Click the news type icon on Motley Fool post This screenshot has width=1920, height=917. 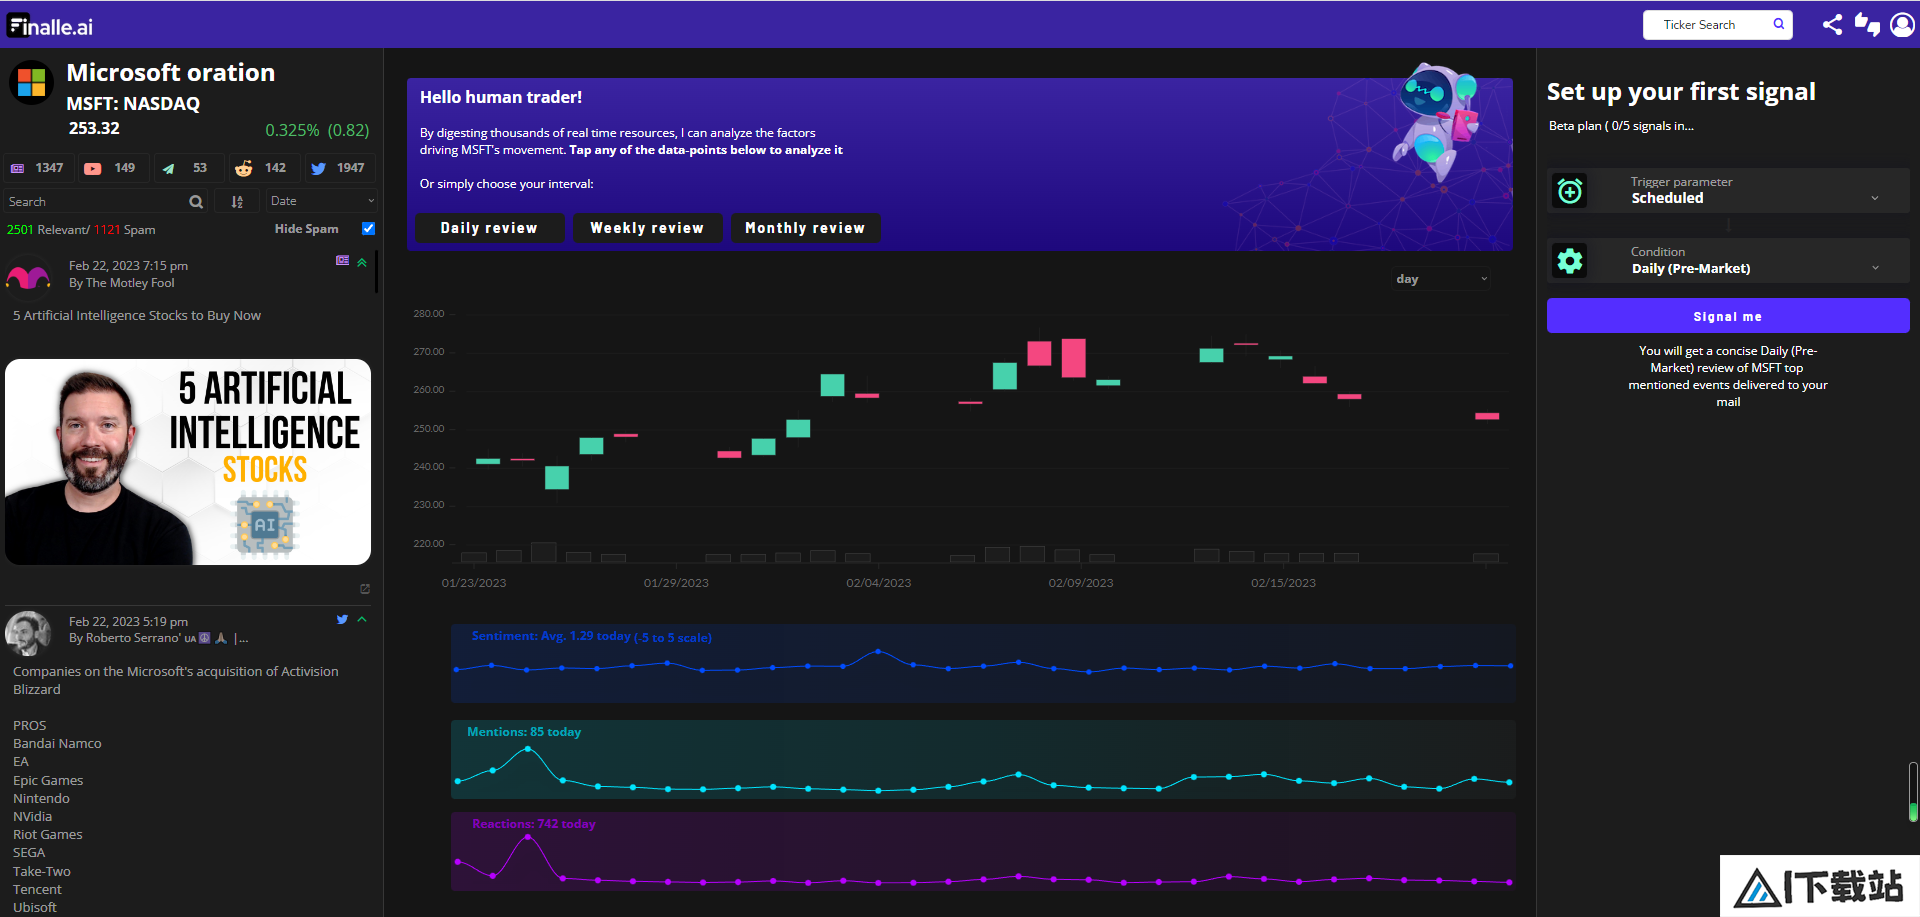342,260
